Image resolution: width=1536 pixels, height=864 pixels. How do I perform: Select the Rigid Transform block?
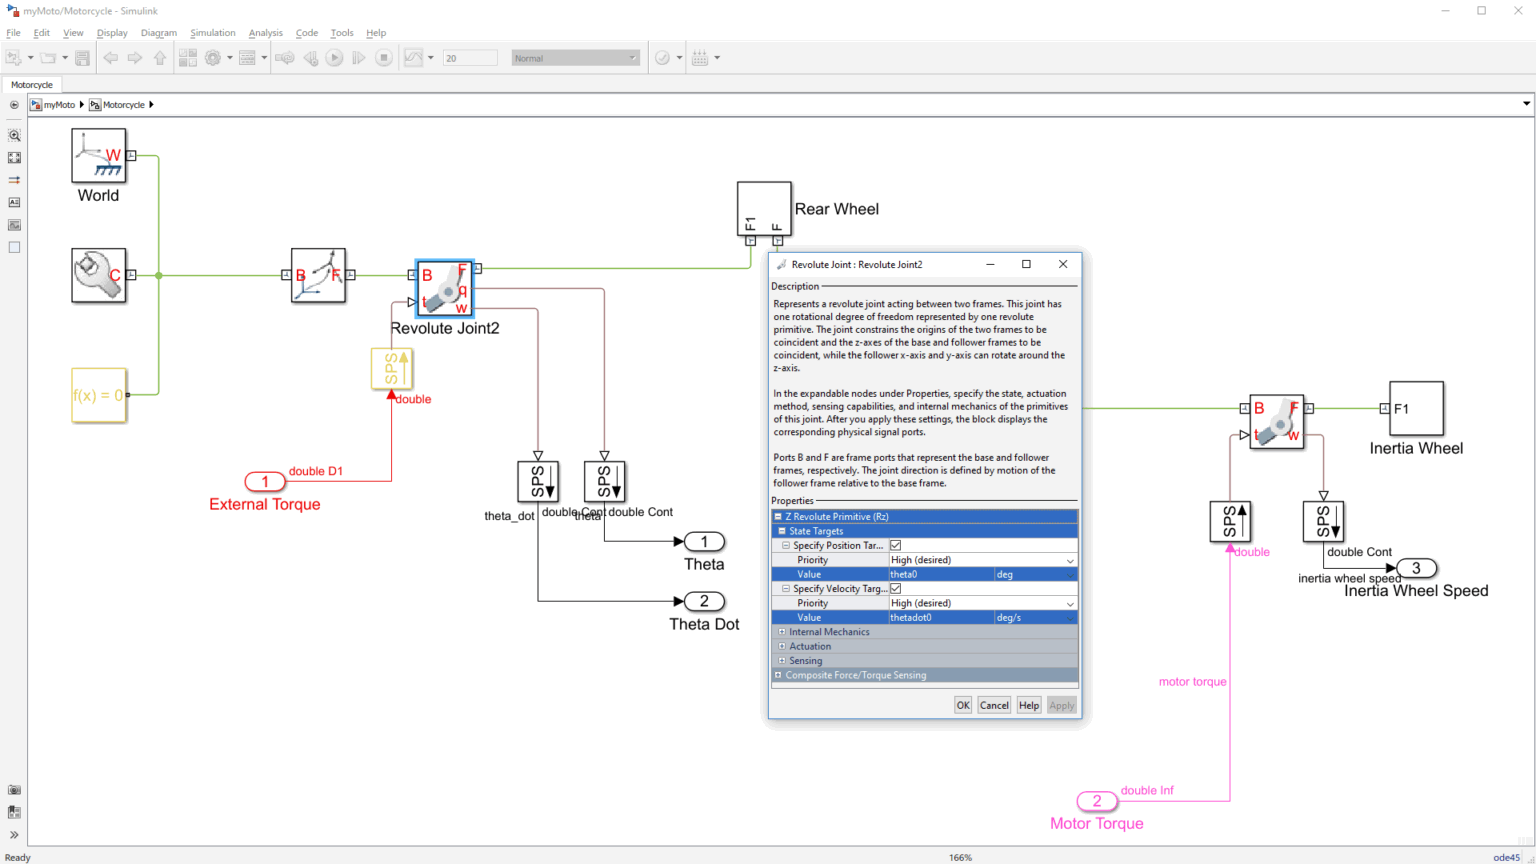(x=318, y=275)
